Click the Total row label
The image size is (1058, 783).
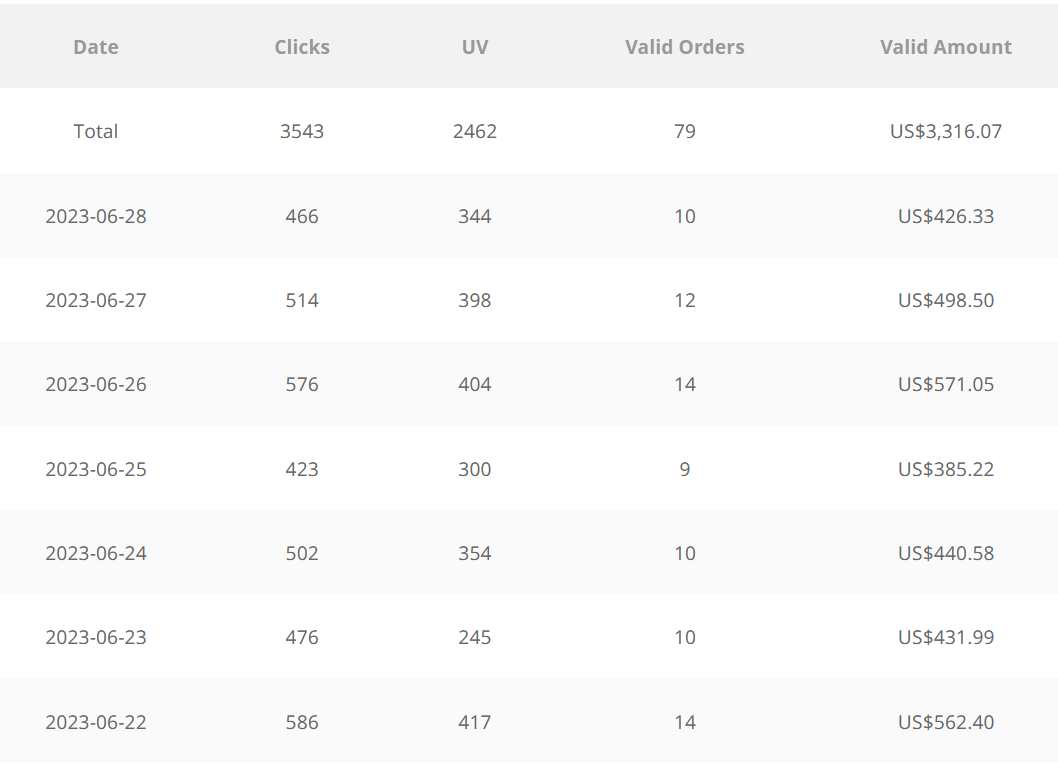tap(96, 131)
